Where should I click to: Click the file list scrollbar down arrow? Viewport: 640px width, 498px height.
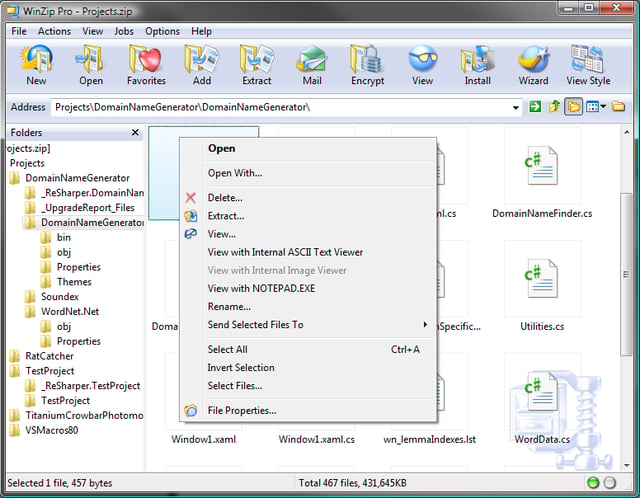coord(627,465)
